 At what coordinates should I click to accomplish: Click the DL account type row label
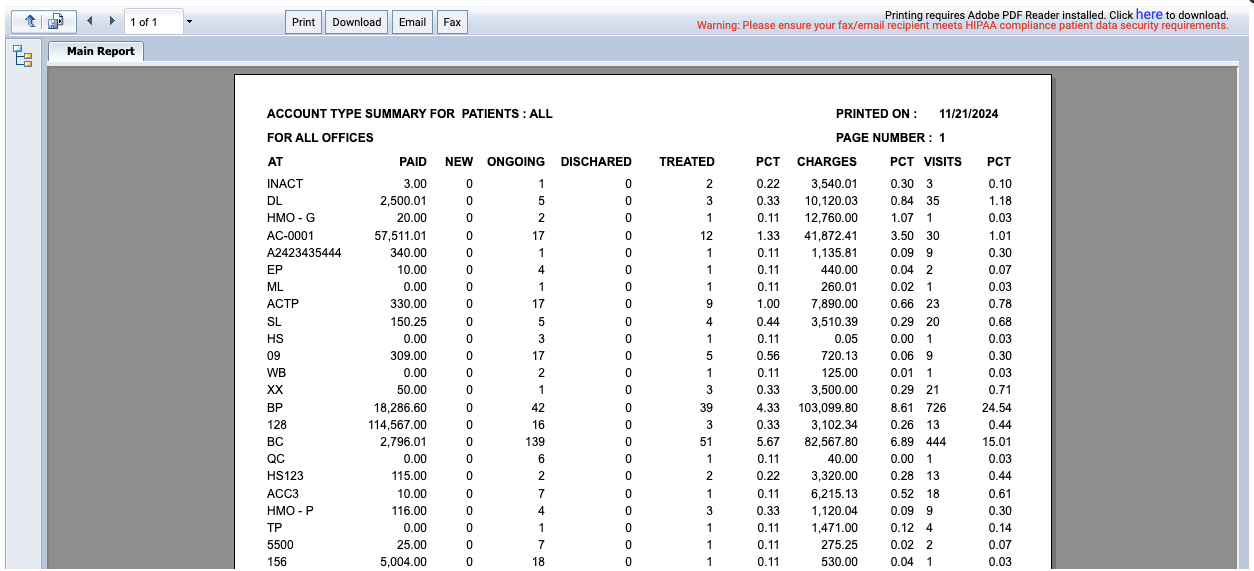coord(275,201)
